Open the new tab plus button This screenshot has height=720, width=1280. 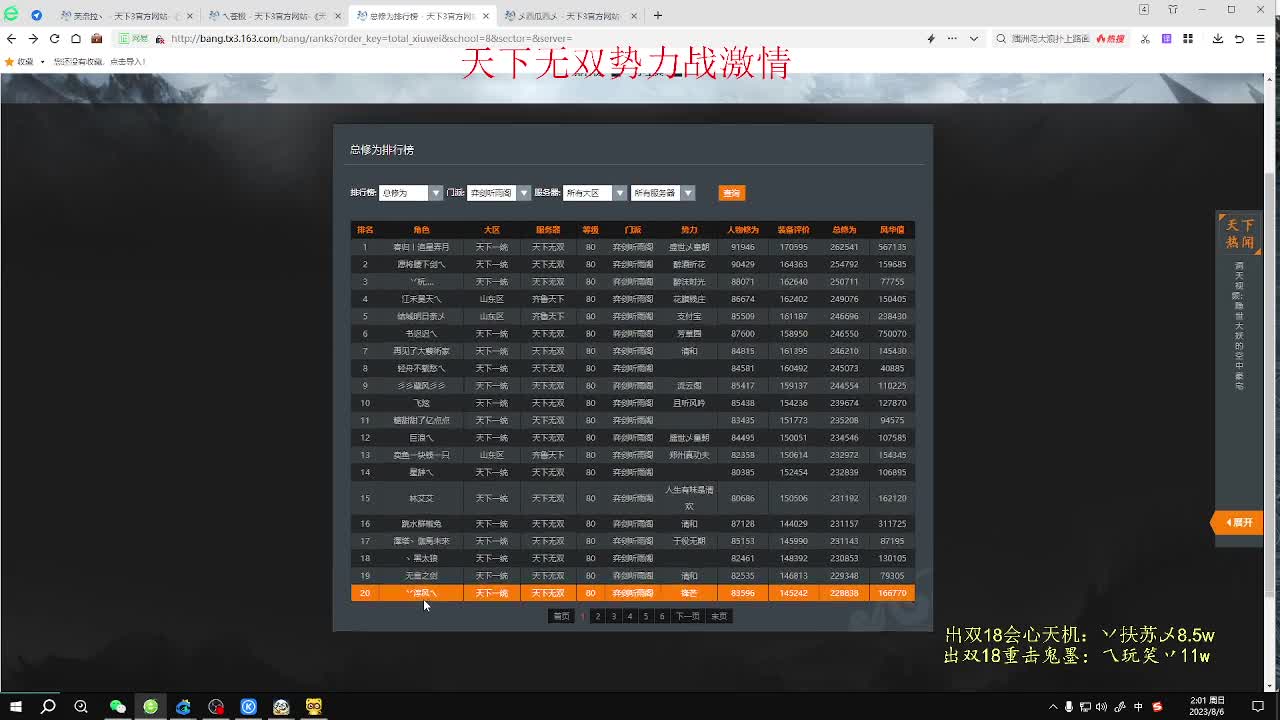coord(658,15)
